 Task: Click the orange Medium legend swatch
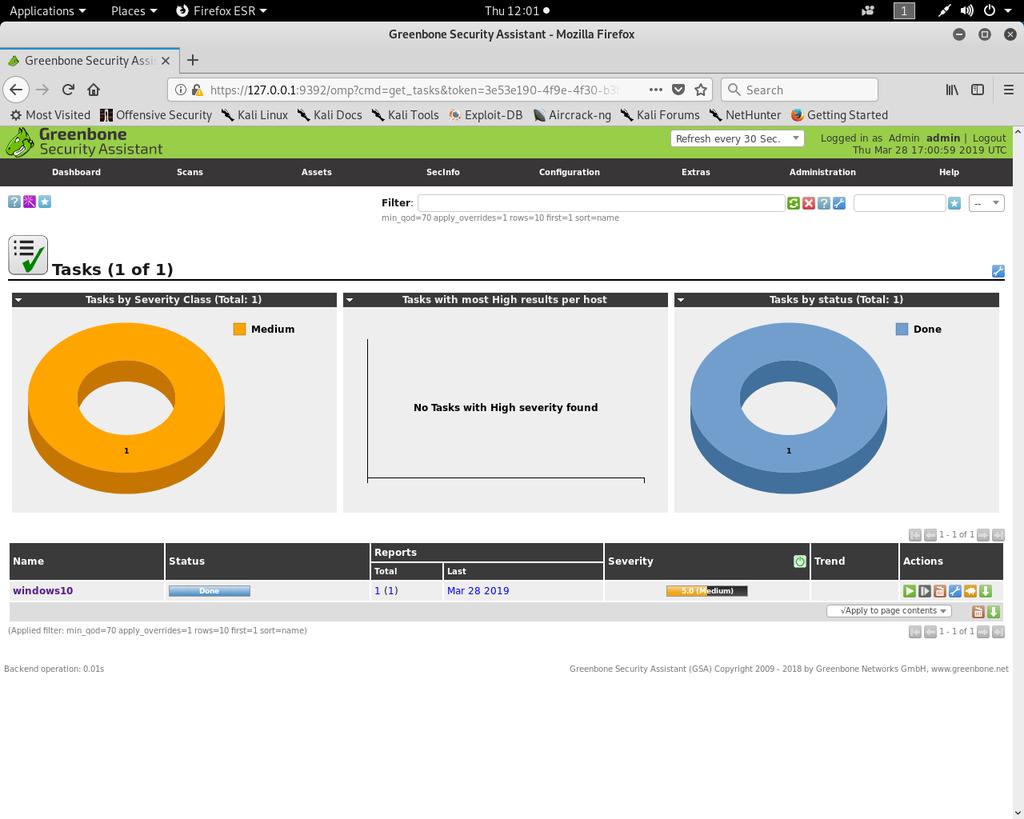tap(240, 329)
